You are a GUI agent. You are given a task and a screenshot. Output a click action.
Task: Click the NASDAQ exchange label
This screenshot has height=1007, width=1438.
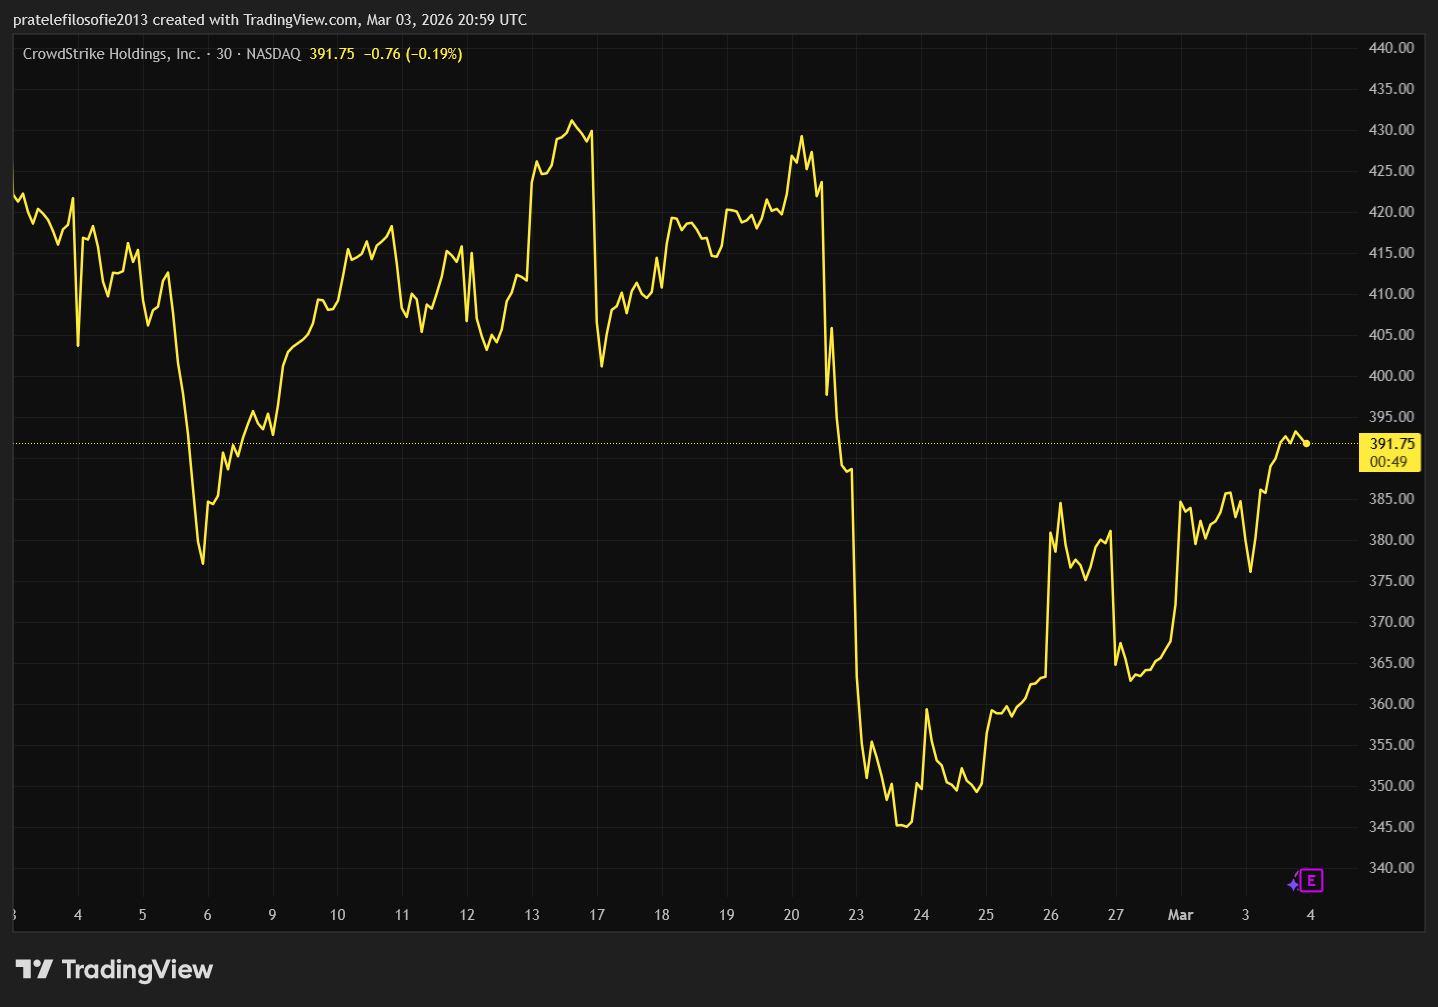click(273, 54)
